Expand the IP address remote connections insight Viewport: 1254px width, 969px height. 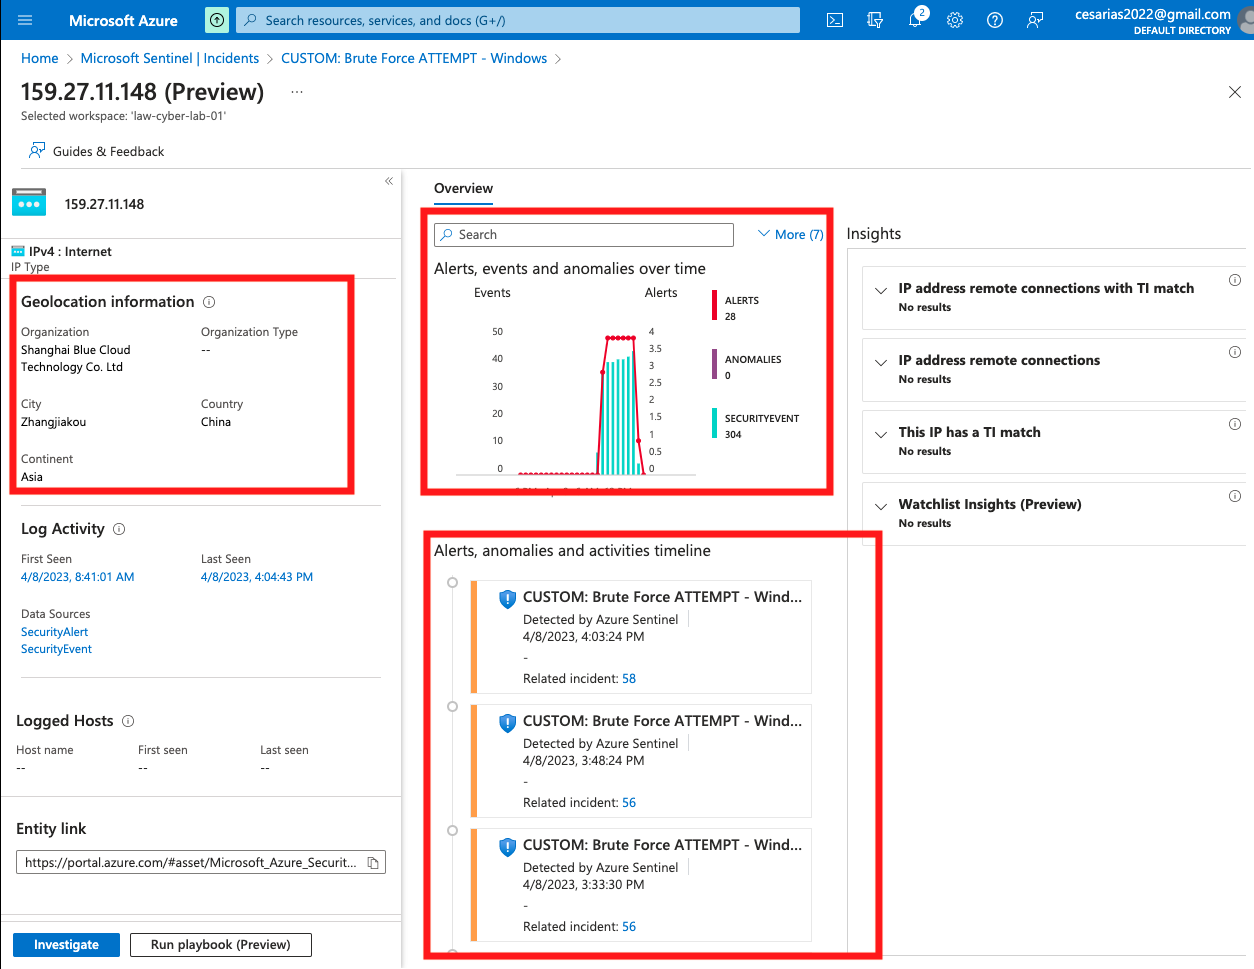click(881, 362)
